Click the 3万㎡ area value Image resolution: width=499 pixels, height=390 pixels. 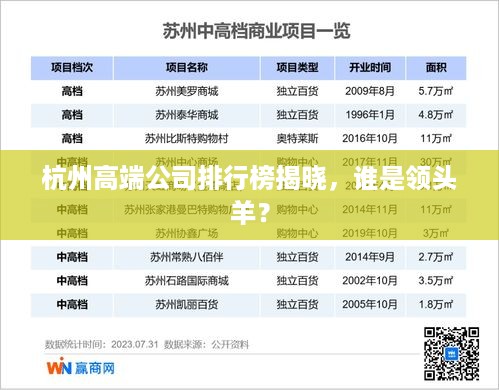[436, 233]
